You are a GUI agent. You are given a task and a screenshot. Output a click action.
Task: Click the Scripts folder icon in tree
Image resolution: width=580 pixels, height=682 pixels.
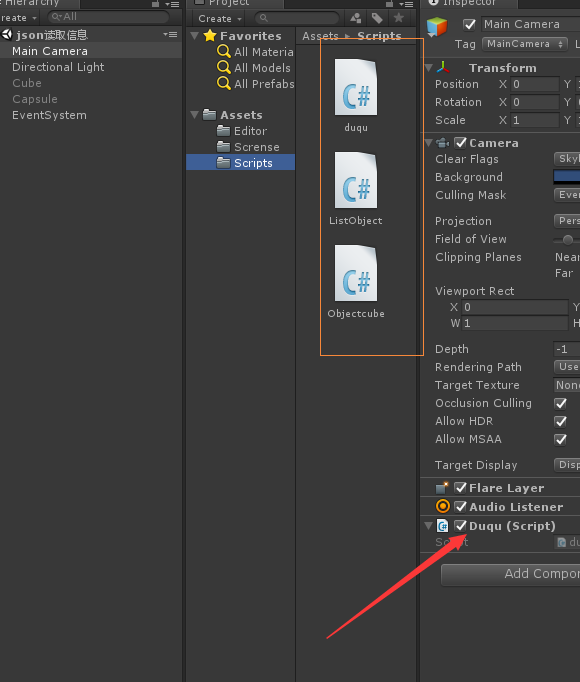coord(223,163)
